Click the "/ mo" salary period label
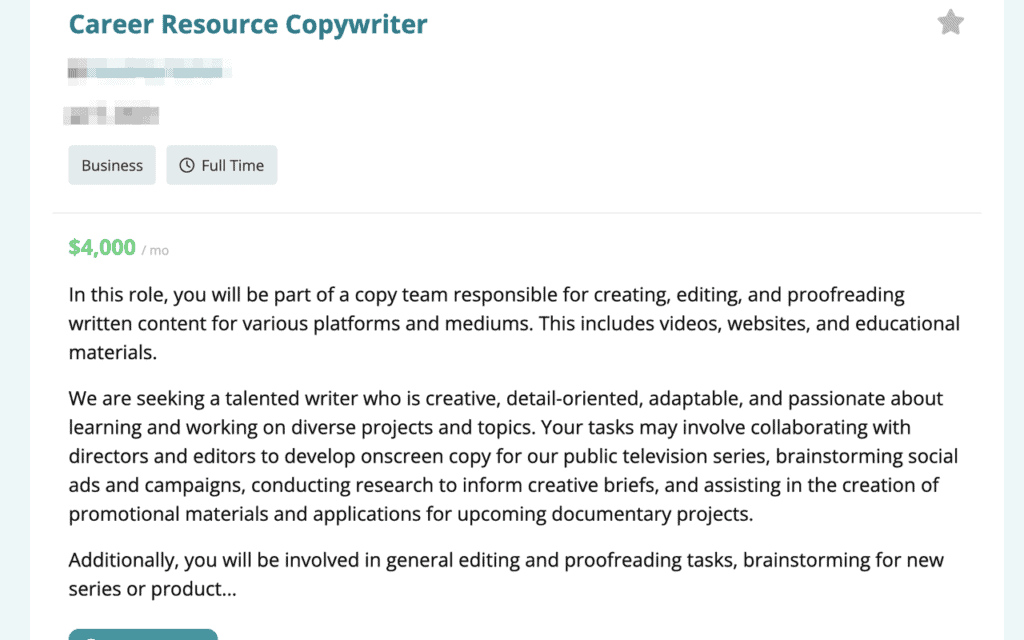Screen dimensions: 1024x640 [155, 251]
